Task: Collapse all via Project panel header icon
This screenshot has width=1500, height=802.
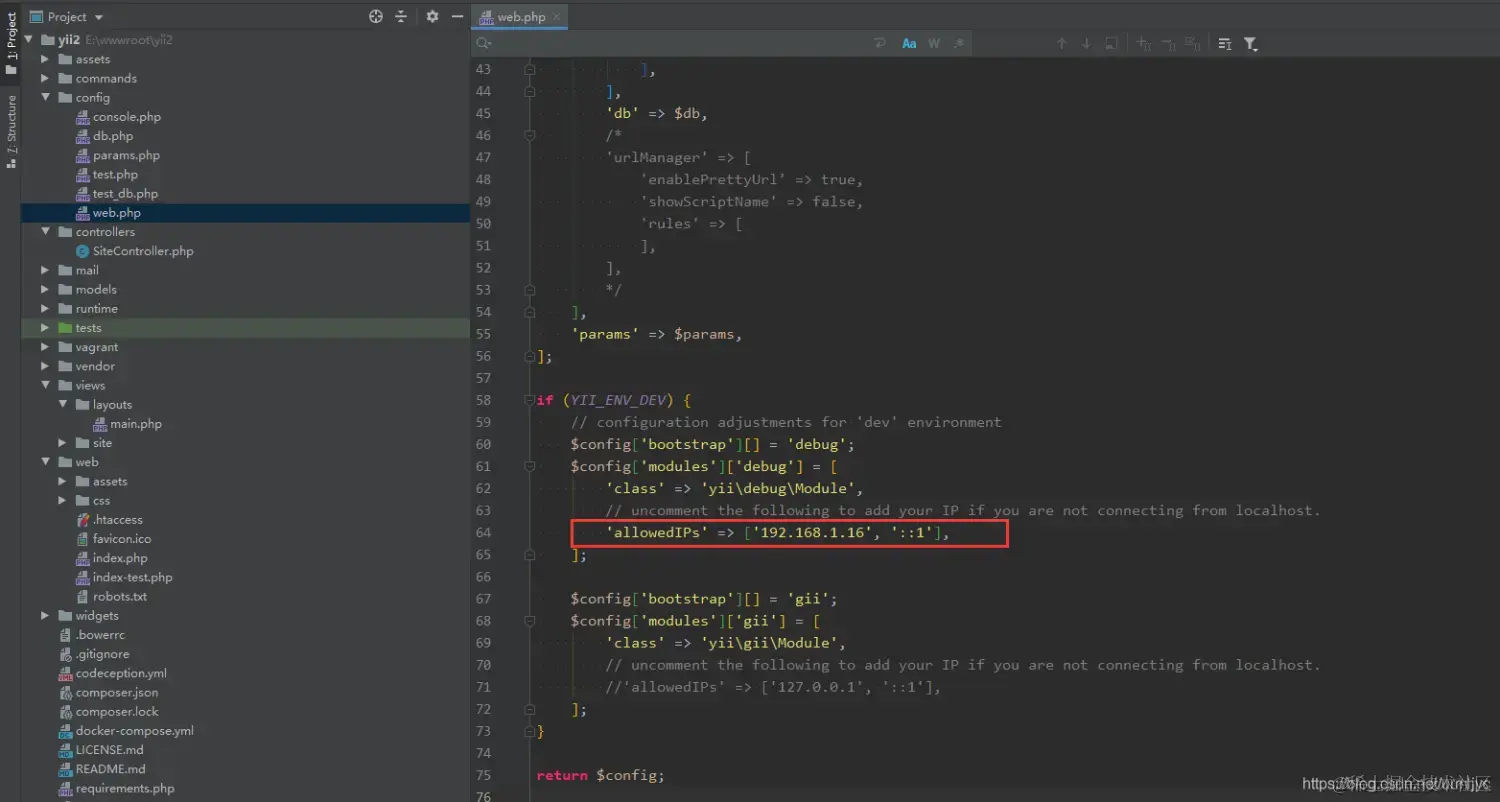Action: [401, 16]
